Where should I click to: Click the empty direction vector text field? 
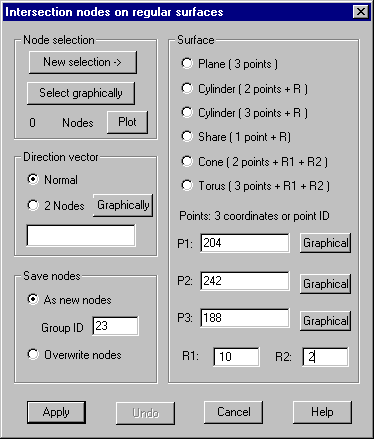coord(81,235)
